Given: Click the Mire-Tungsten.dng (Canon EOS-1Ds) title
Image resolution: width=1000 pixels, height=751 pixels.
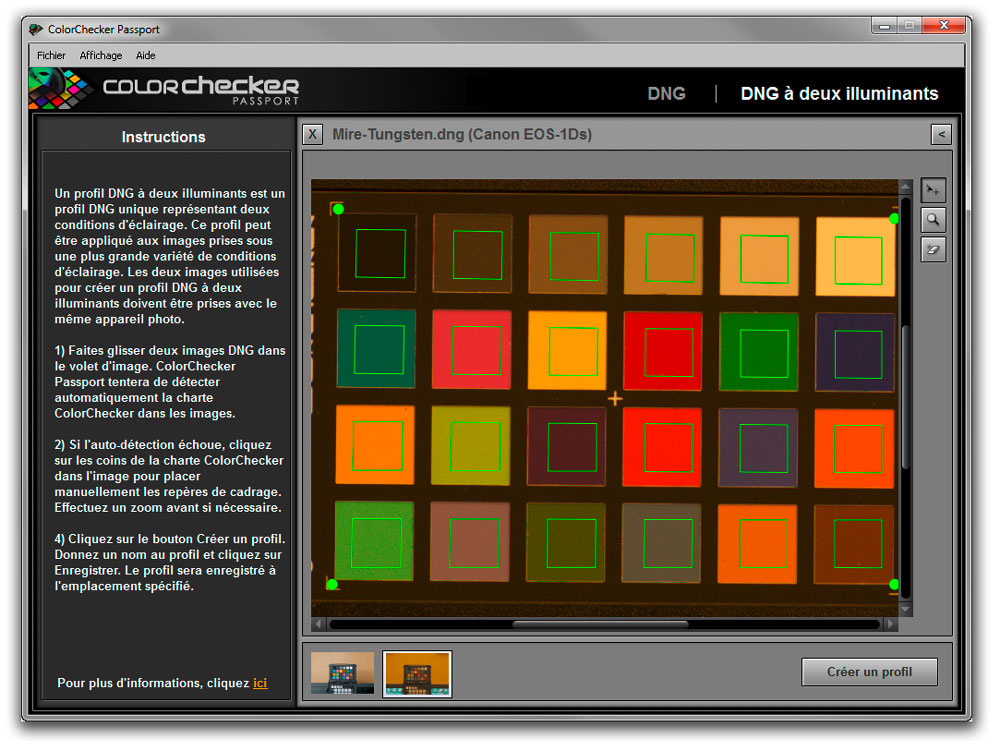Looking at the screenshot, I should pos(462,135).
